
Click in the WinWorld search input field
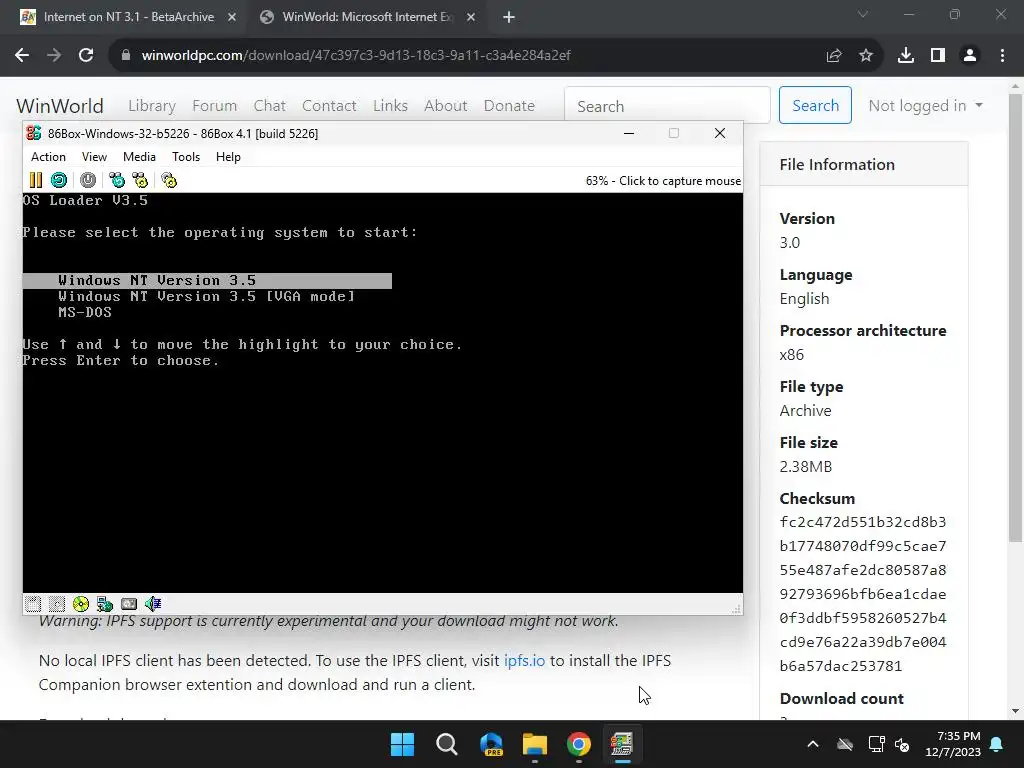pos(667,105)
